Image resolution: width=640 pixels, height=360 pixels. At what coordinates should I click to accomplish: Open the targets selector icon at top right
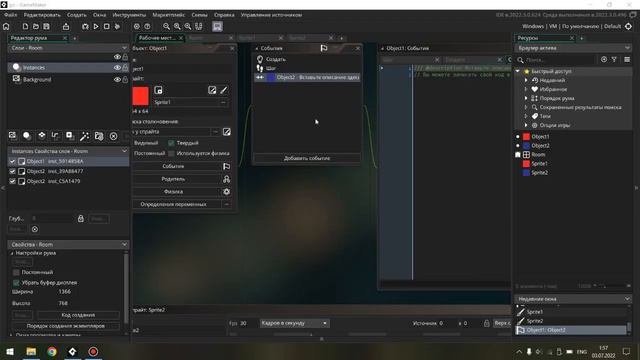(x=629, y=27)
